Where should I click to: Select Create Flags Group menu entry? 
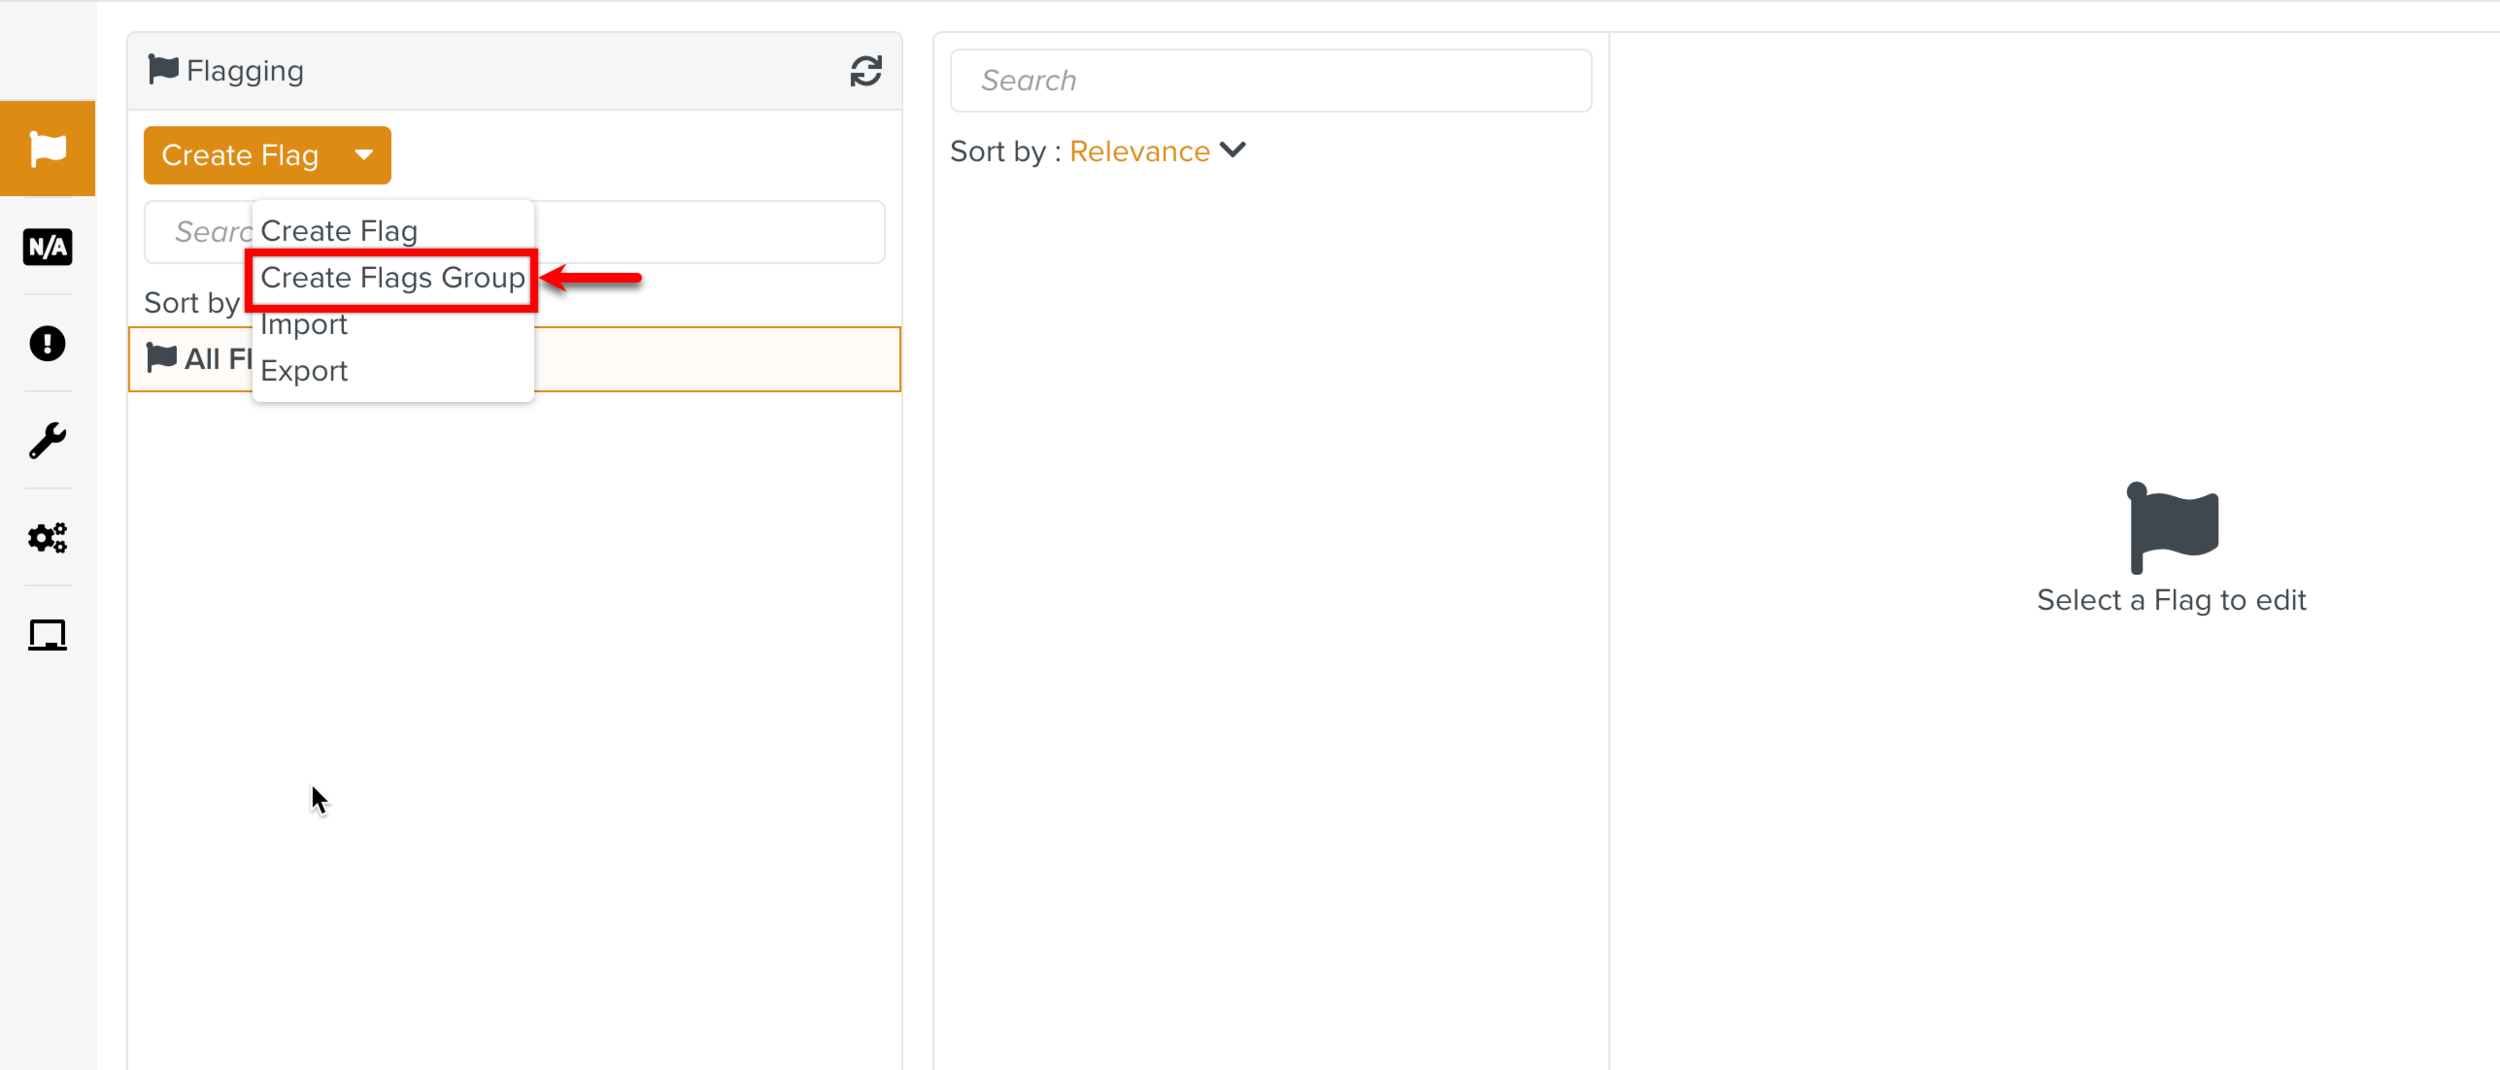(x=392, y=278)
